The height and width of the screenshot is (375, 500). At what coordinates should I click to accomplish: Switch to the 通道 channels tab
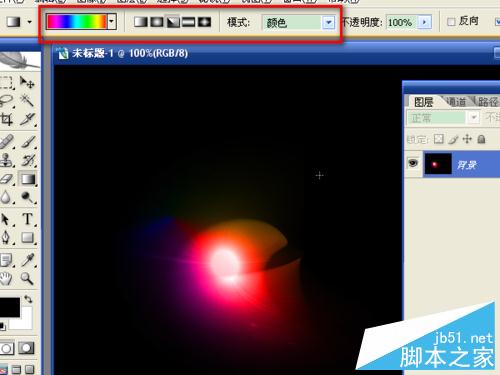[456, 102]
